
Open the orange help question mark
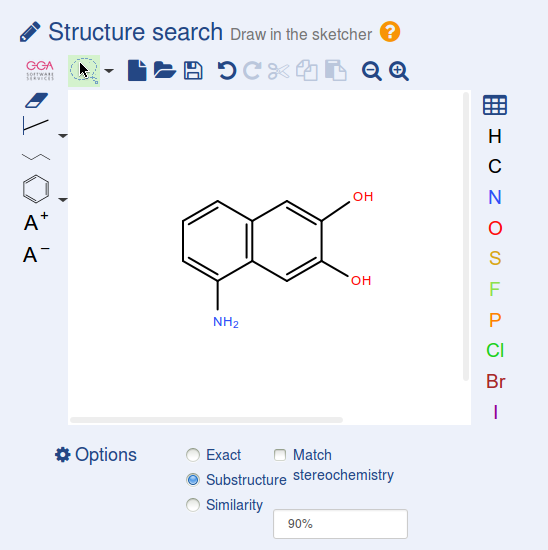[x=390, y=32]
